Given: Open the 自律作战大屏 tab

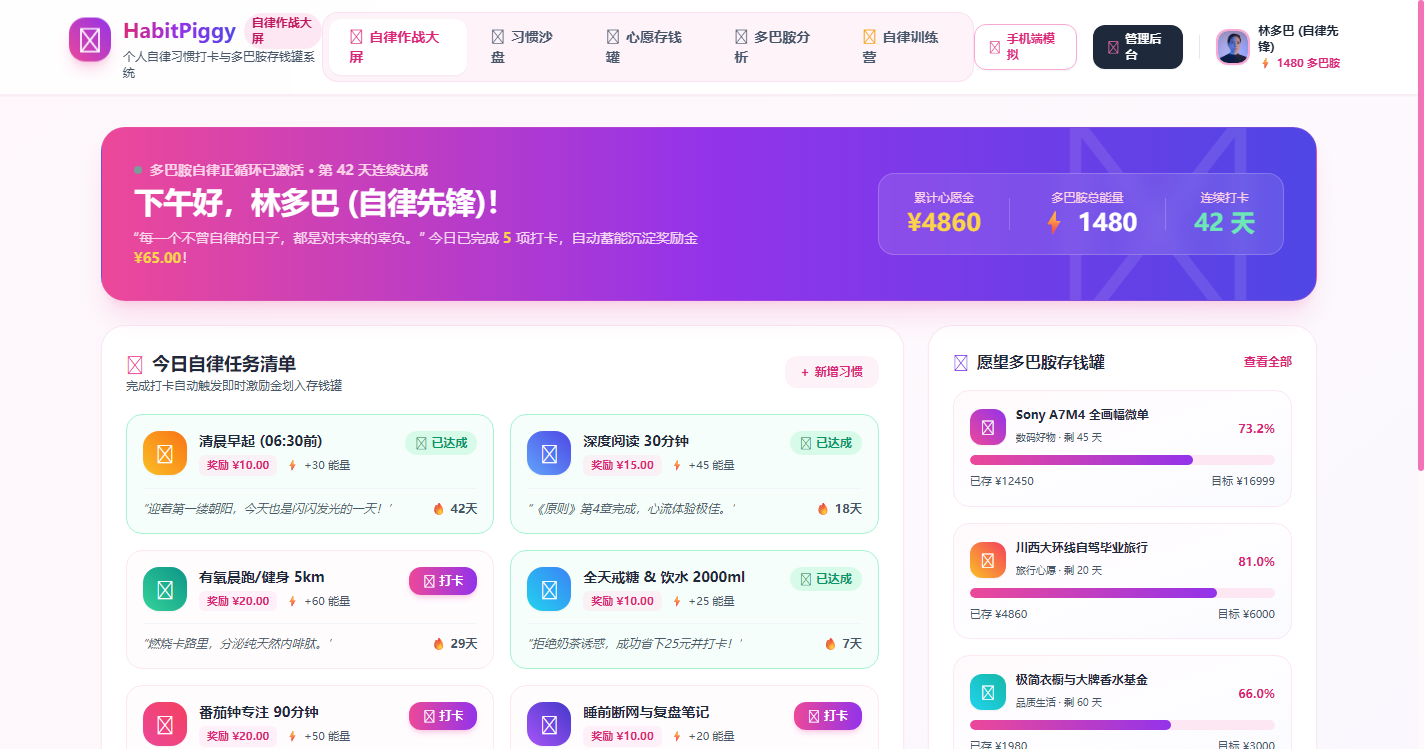Looking at the screenshot, I should click(398, 47).
